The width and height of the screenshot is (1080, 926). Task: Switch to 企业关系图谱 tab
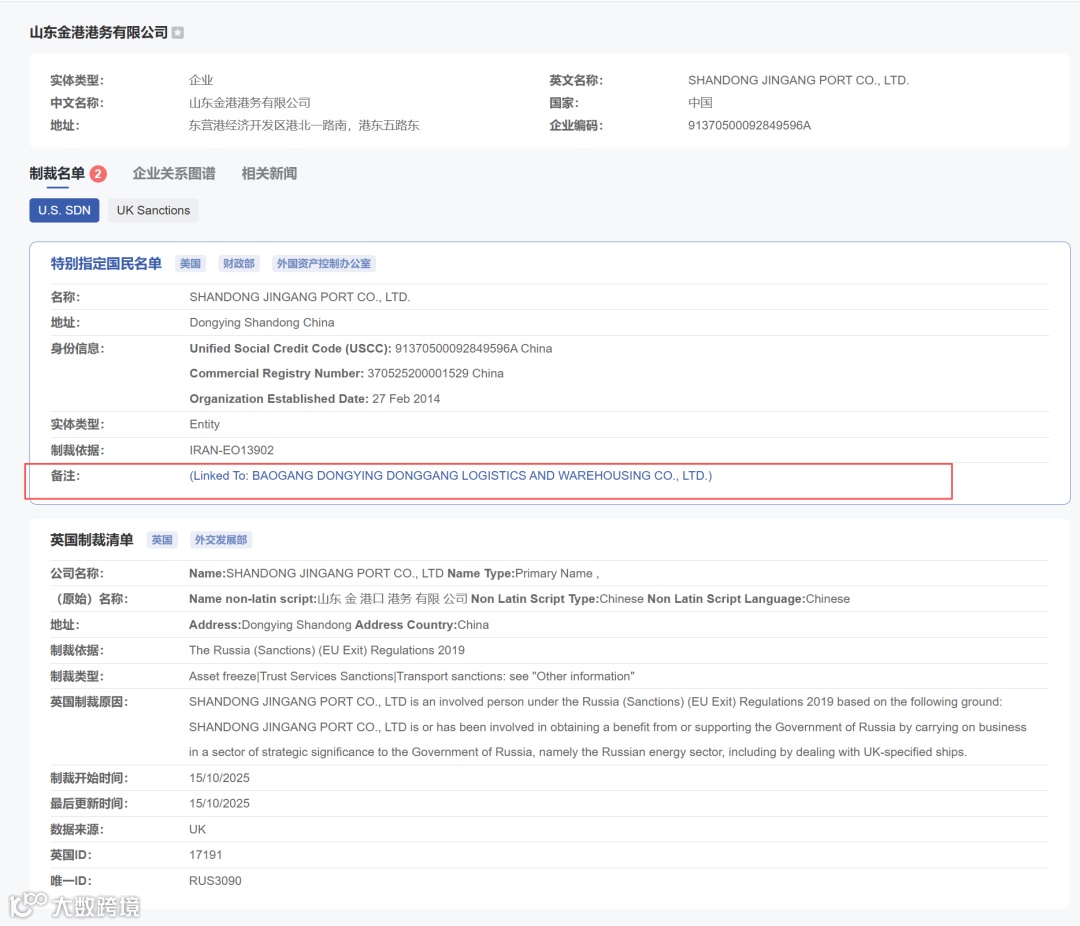point(174,174)
